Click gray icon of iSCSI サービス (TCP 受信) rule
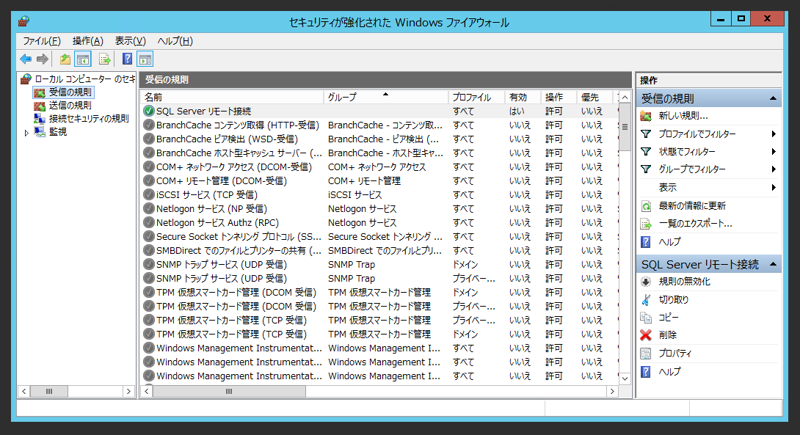The width and height of the screenshot is (800, 435). coord(148,194)
